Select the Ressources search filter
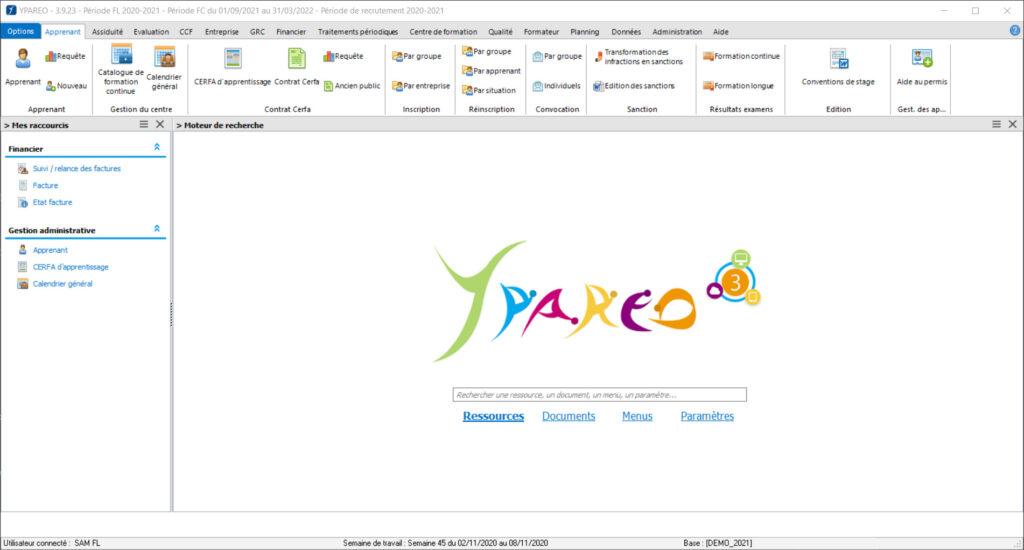1024x550 pixels. 493,416
